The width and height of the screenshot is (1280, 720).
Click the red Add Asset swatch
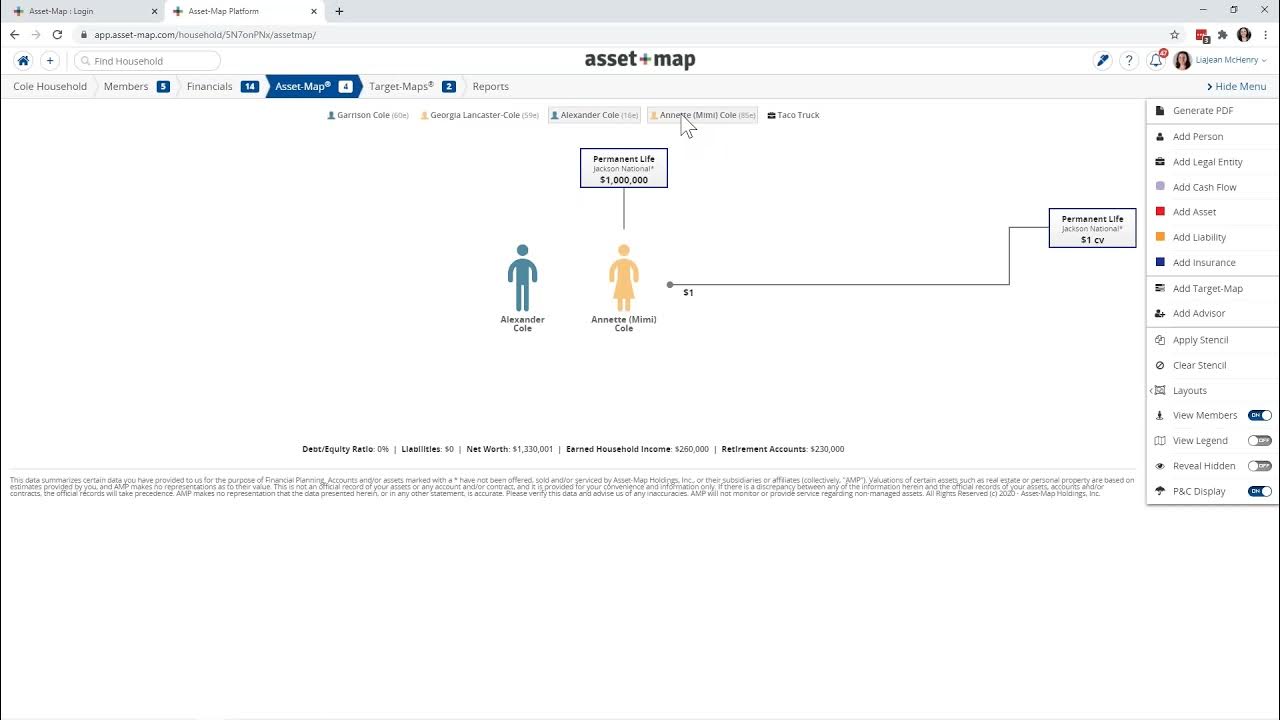click(x=1160, y=211)
